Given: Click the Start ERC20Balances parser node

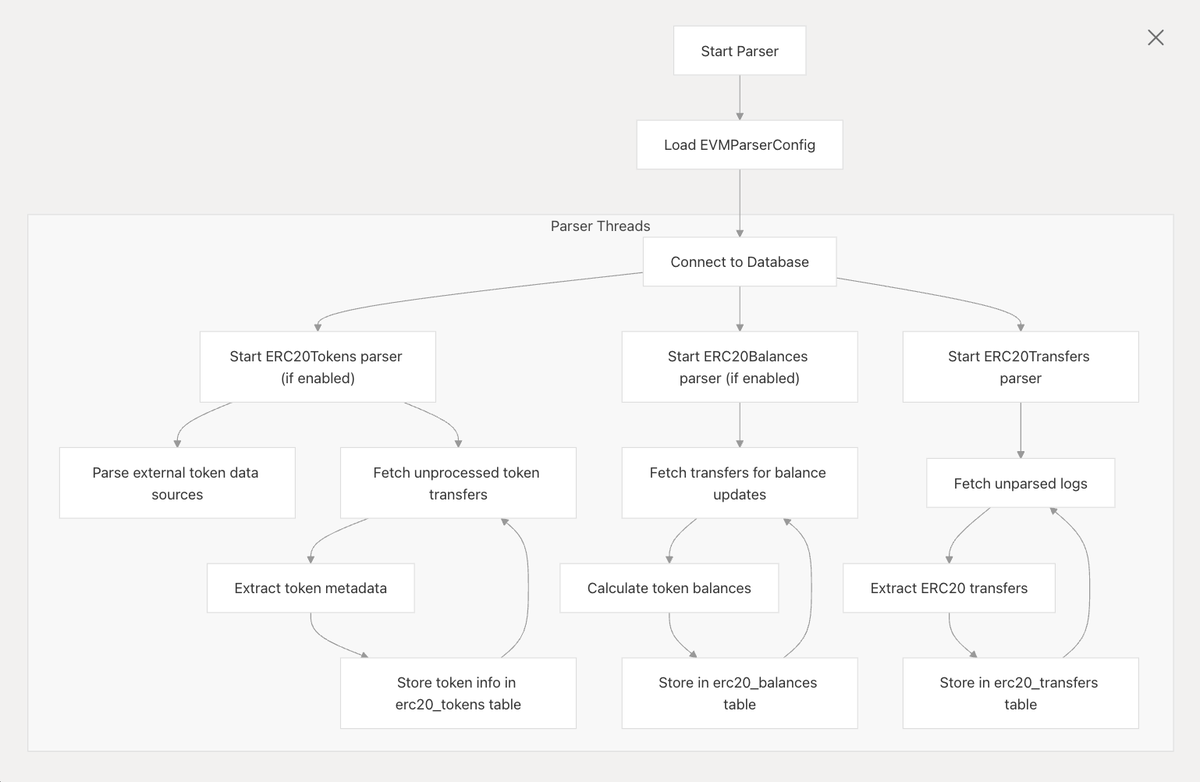Looking at the screenshot, I should coord(739,367).
